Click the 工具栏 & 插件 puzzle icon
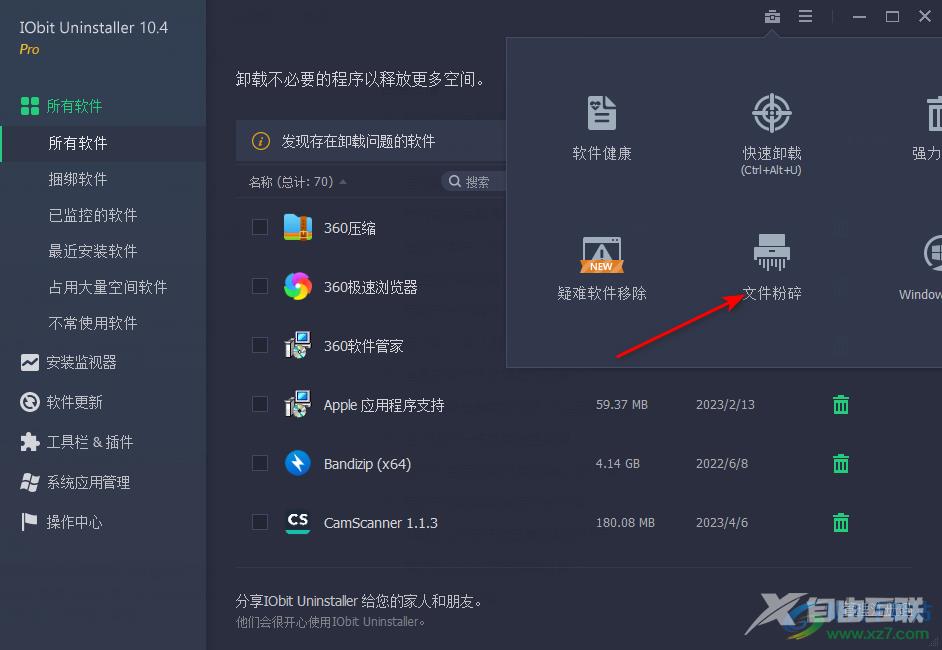This screenshot has width=942, height=650. (29, 442)
